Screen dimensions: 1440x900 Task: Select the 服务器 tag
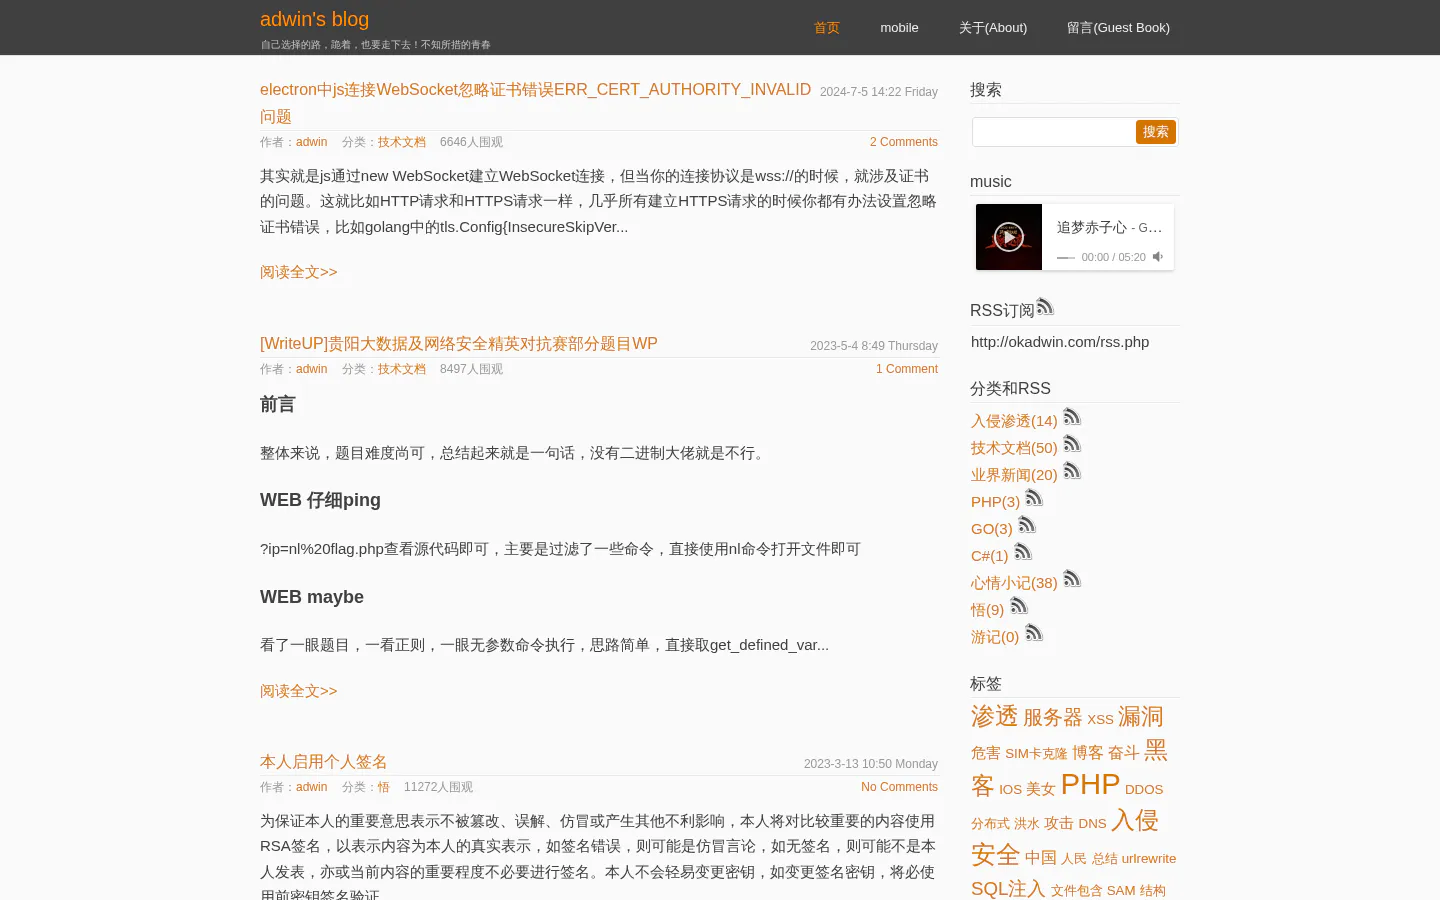1053,718
